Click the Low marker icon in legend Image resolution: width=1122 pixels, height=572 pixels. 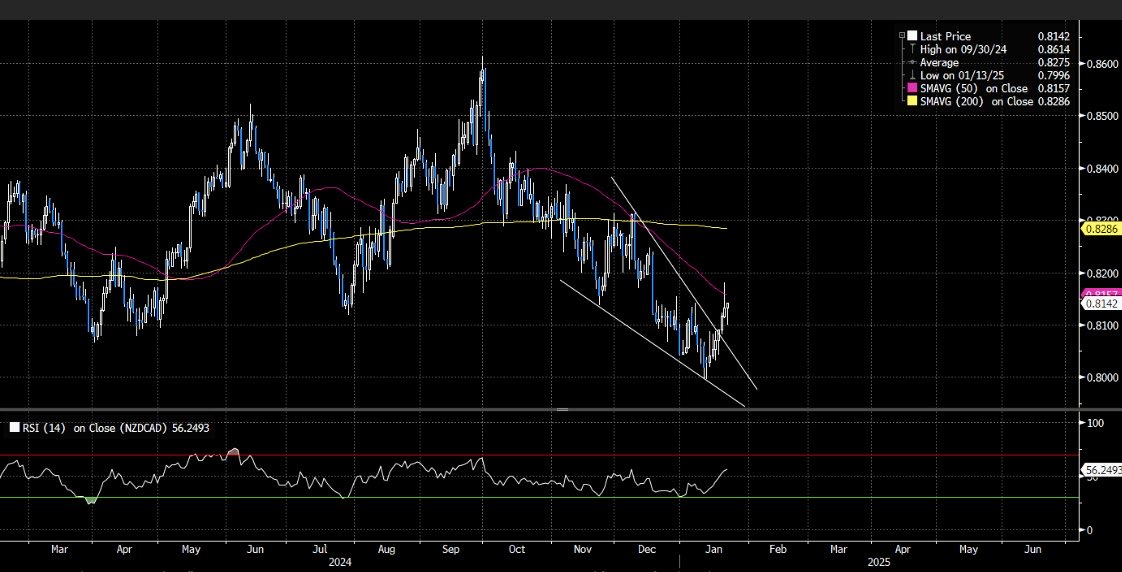click(912, 75)
